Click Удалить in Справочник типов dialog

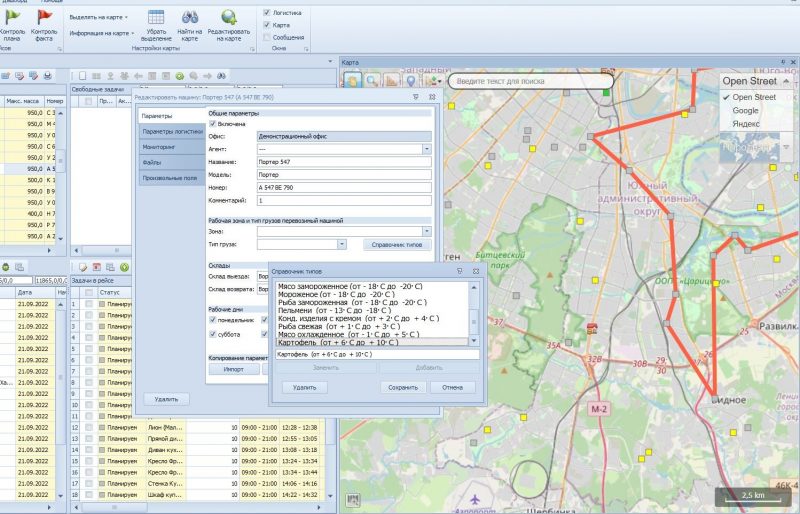tap(305, 387)
